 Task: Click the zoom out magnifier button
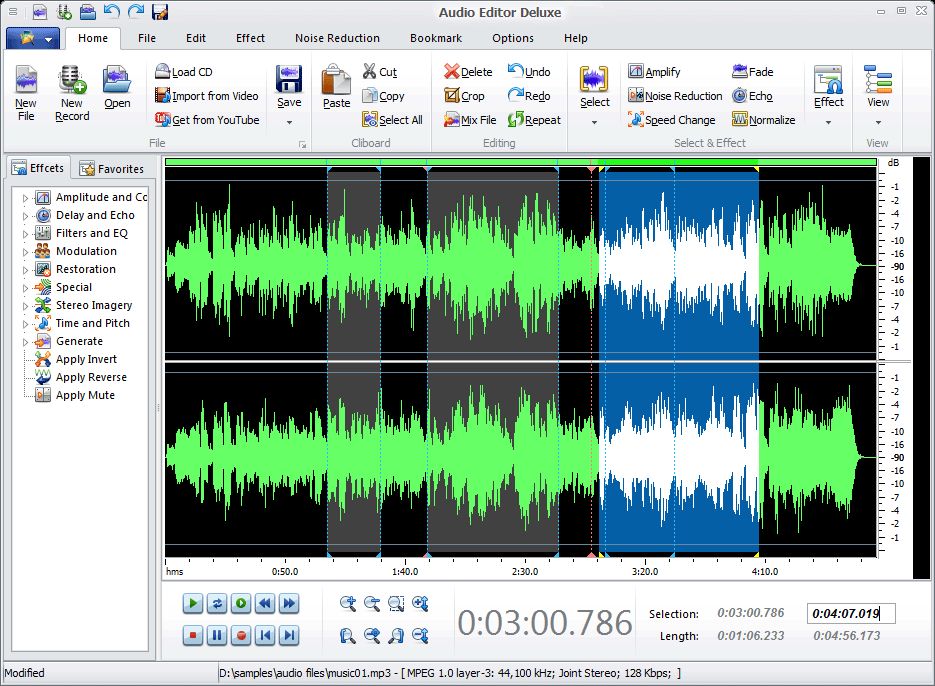372,604
